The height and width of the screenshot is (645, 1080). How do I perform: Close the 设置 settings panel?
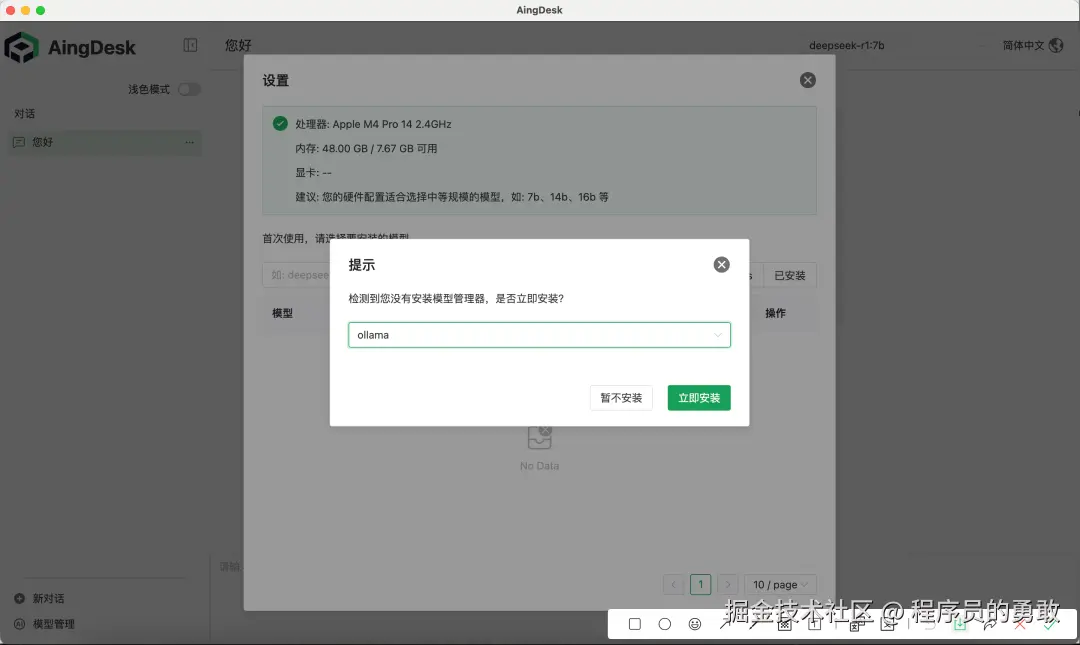tap(807, 80)
